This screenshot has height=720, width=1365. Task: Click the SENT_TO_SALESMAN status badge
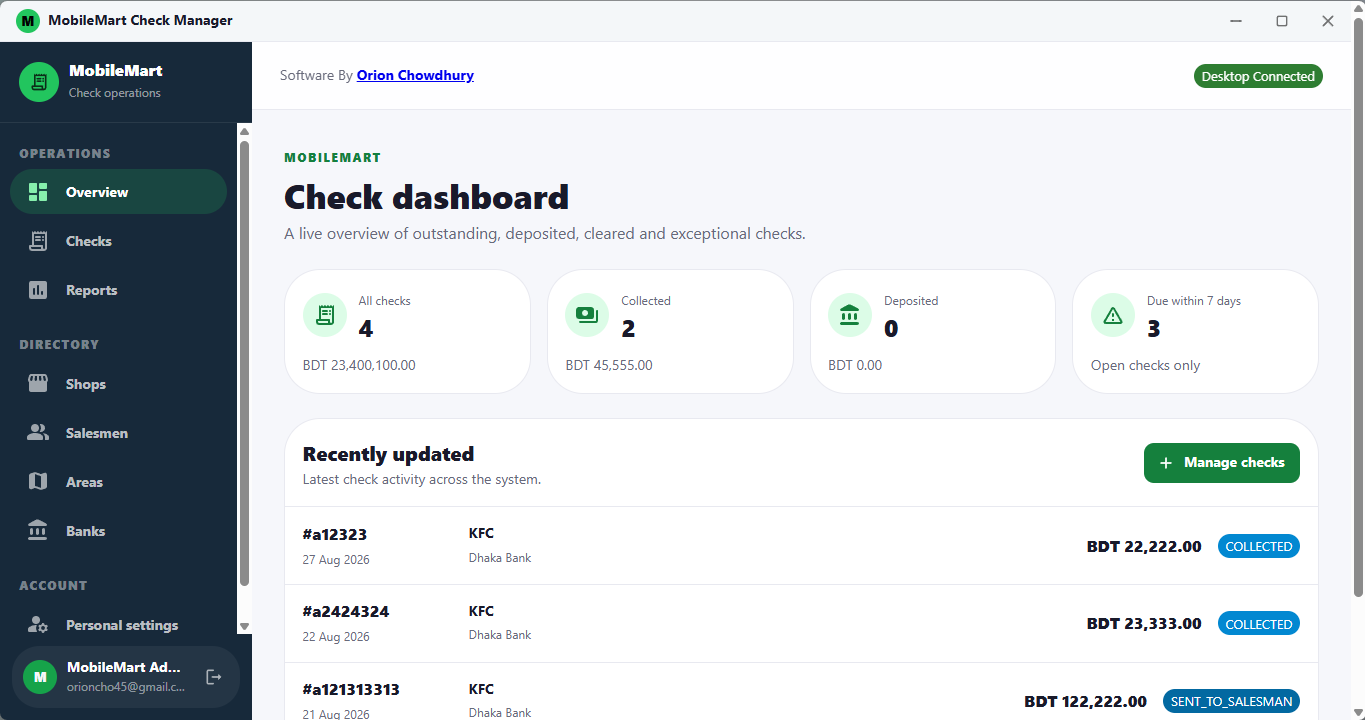(1231, 702)
